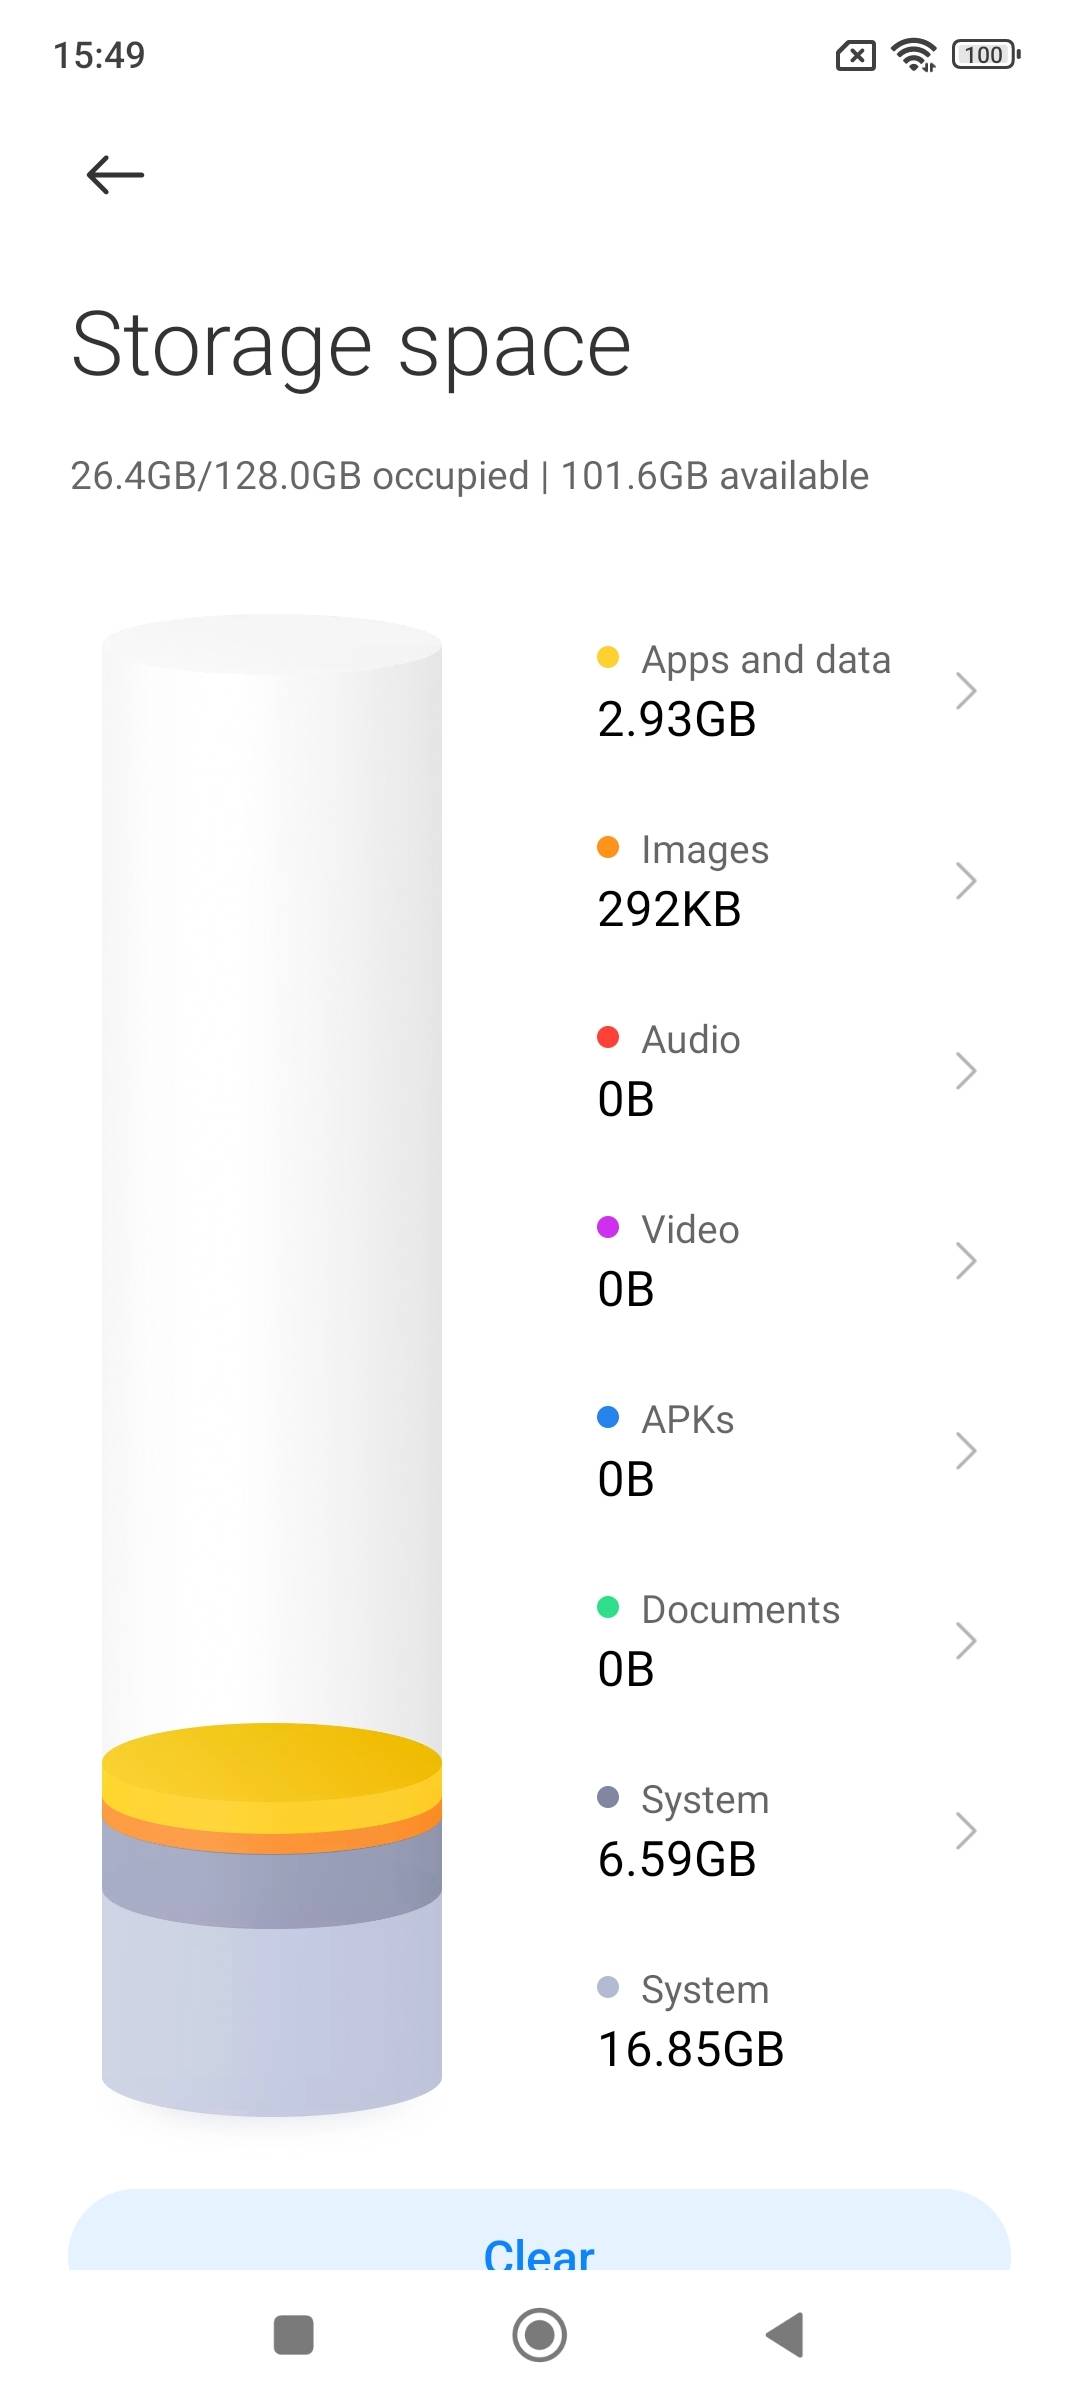Tap the Clear button
Image resolution: width=1080 pixels, height=2400 pixels.
[x=539, y=2250]
